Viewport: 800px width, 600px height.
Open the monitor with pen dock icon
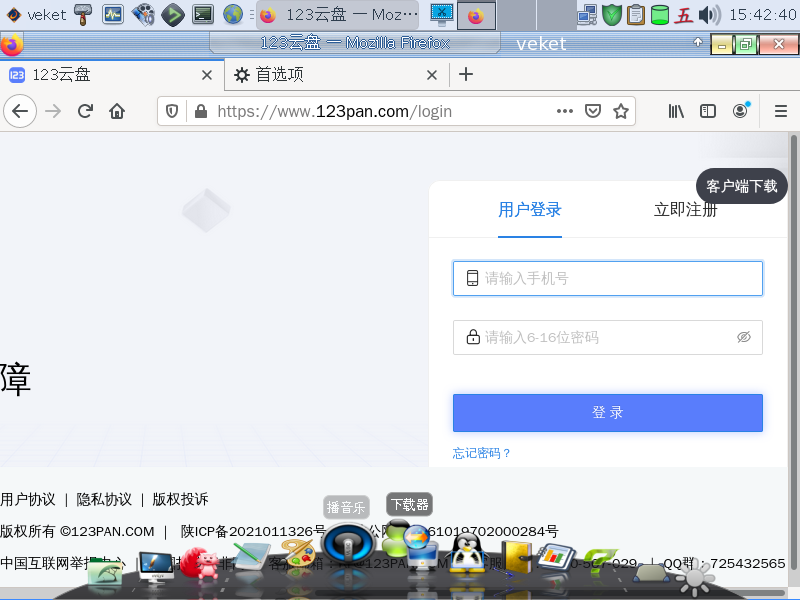155,567
